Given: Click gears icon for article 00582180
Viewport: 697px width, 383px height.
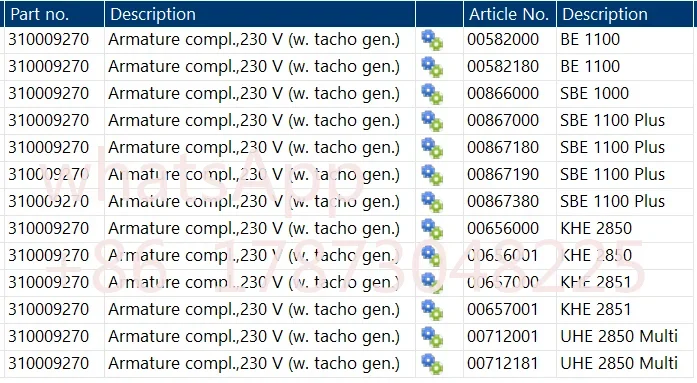Looking at the screenshot, I should click(x=432, y=67).
